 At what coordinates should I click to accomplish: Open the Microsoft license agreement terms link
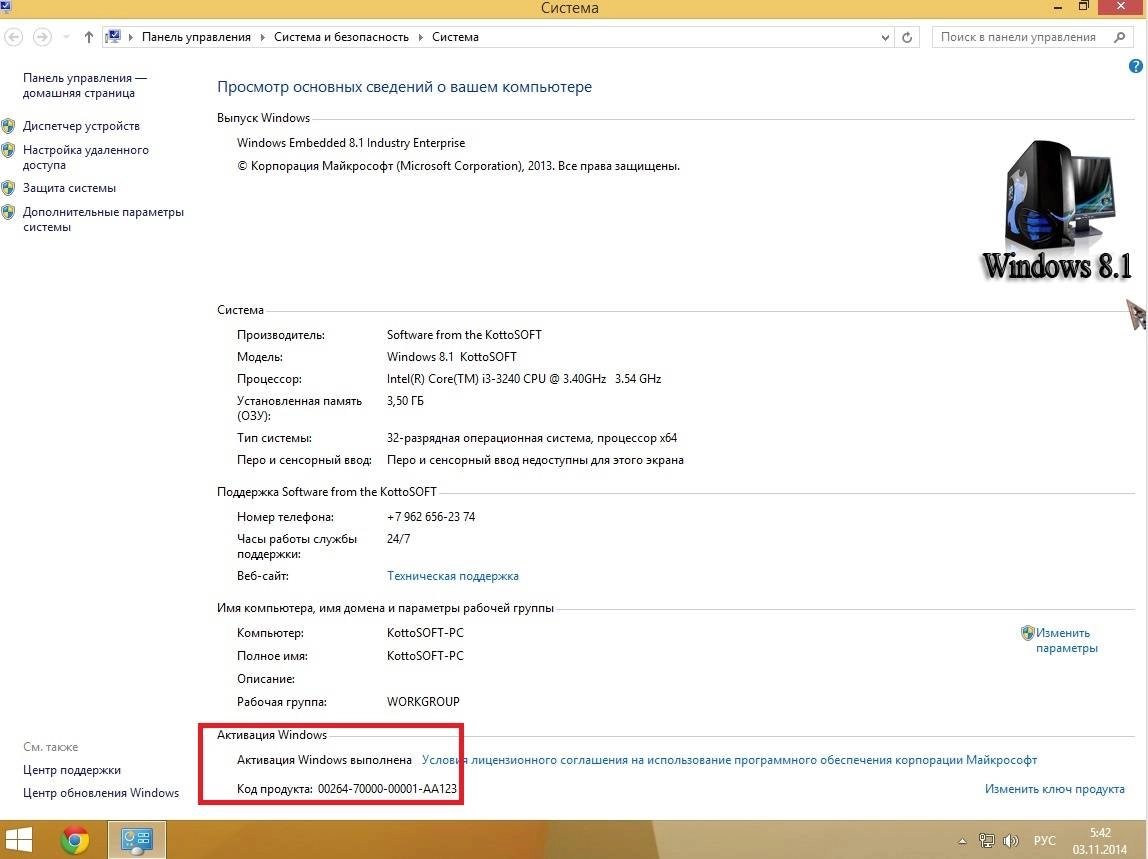(x=729, y=760)
